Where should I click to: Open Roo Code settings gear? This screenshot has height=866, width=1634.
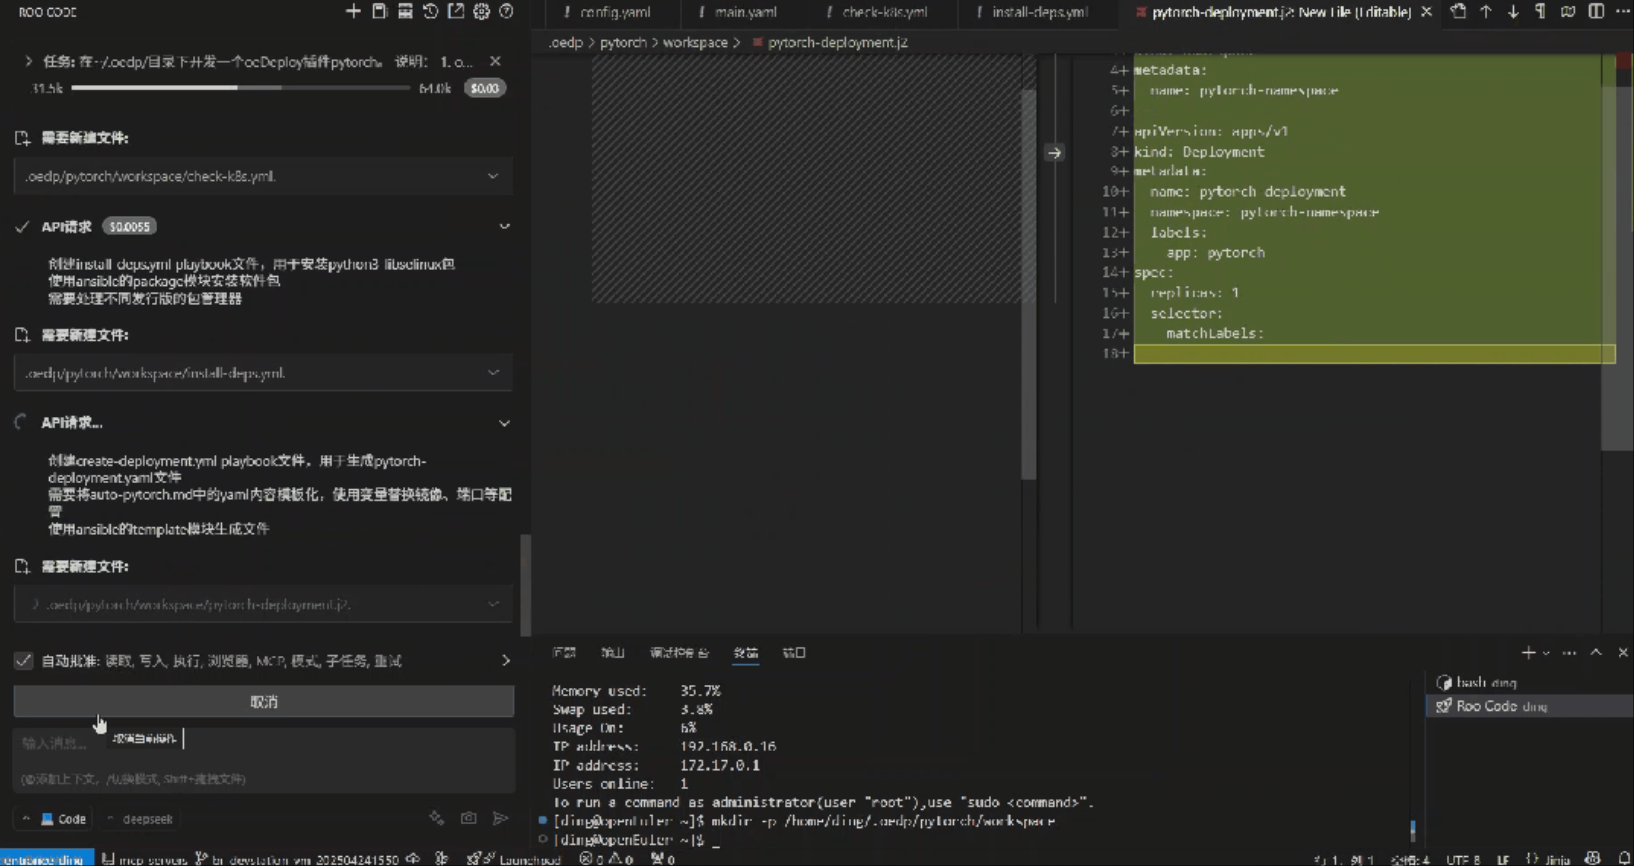tap(481, 11)
